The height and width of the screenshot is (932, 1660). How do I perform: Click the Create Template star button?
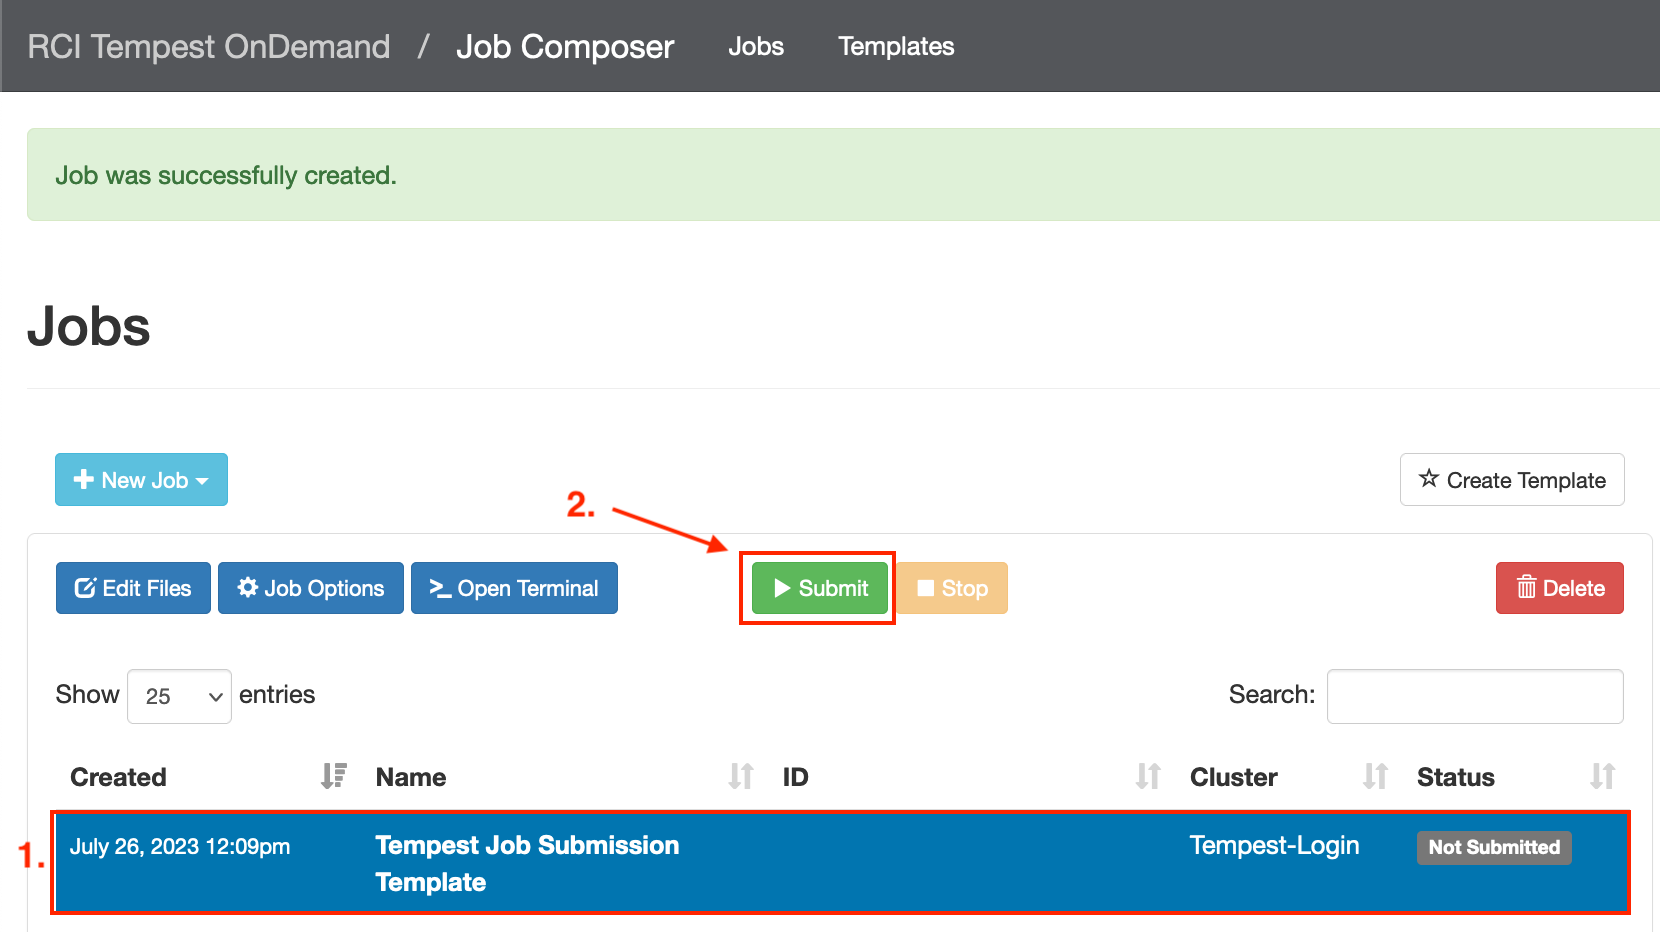[x=1511, y=480]
